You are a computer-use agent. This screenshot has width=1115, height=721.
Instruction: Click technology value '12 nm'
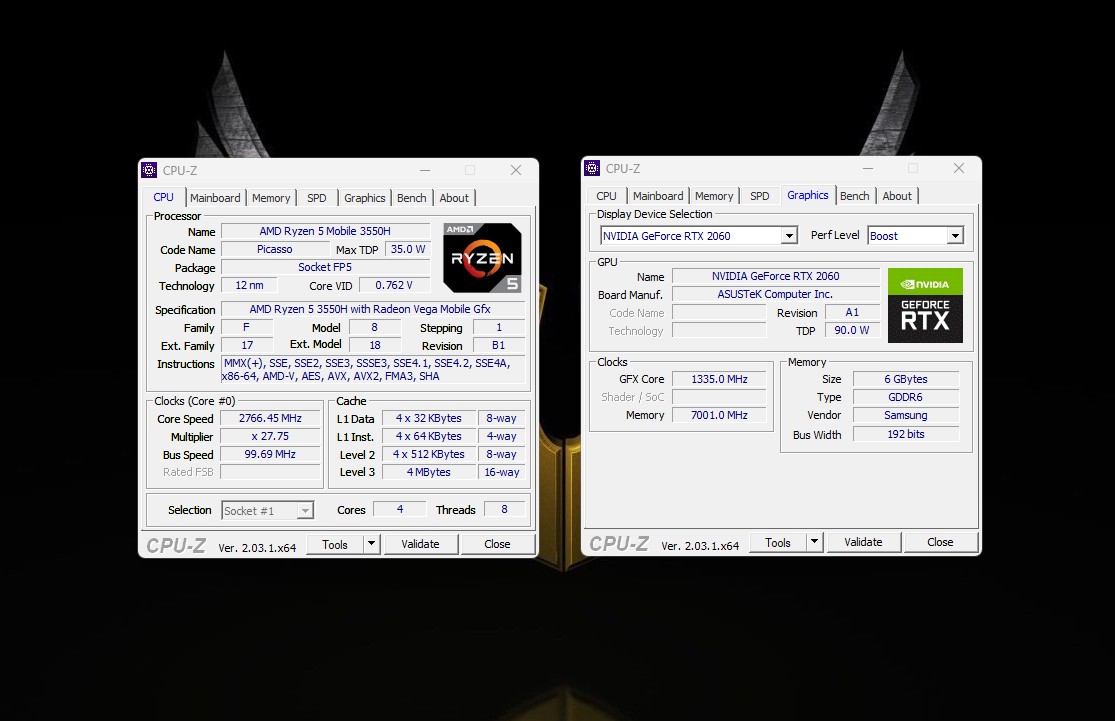249,284
